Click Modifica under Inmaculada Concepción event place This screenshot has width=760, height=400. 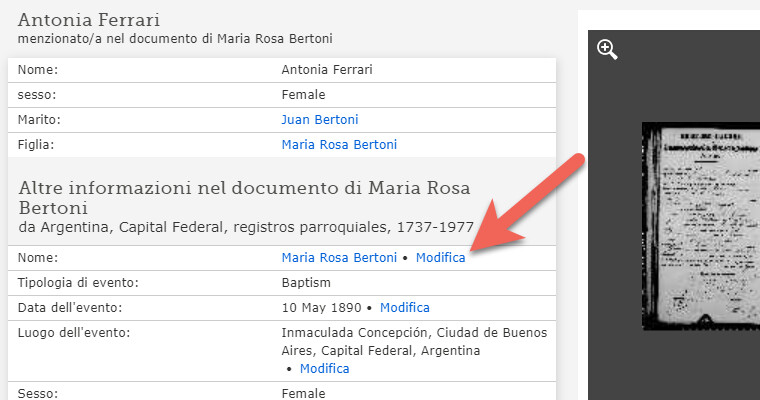[x=324, y=368]
